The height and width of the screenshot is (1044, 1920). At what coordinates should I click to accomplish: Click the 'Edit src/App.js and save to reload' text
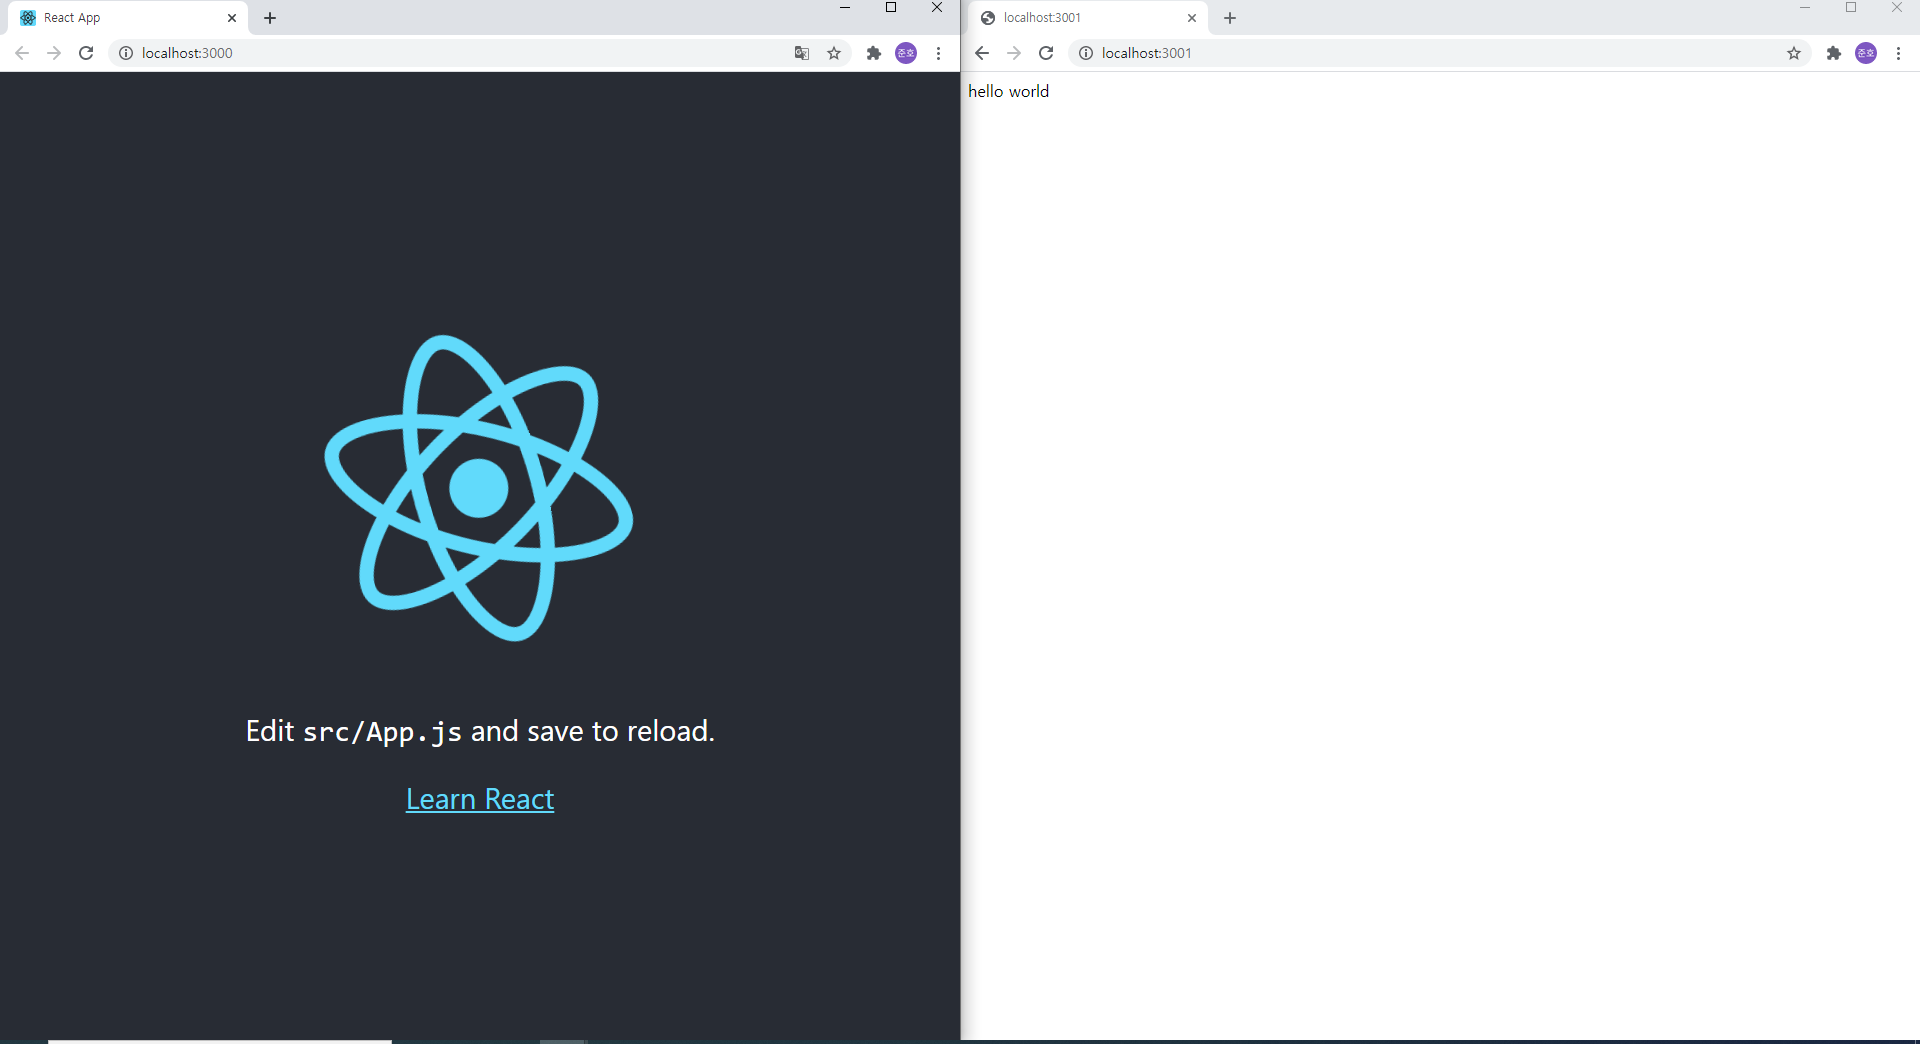click(x=480, y=731)
